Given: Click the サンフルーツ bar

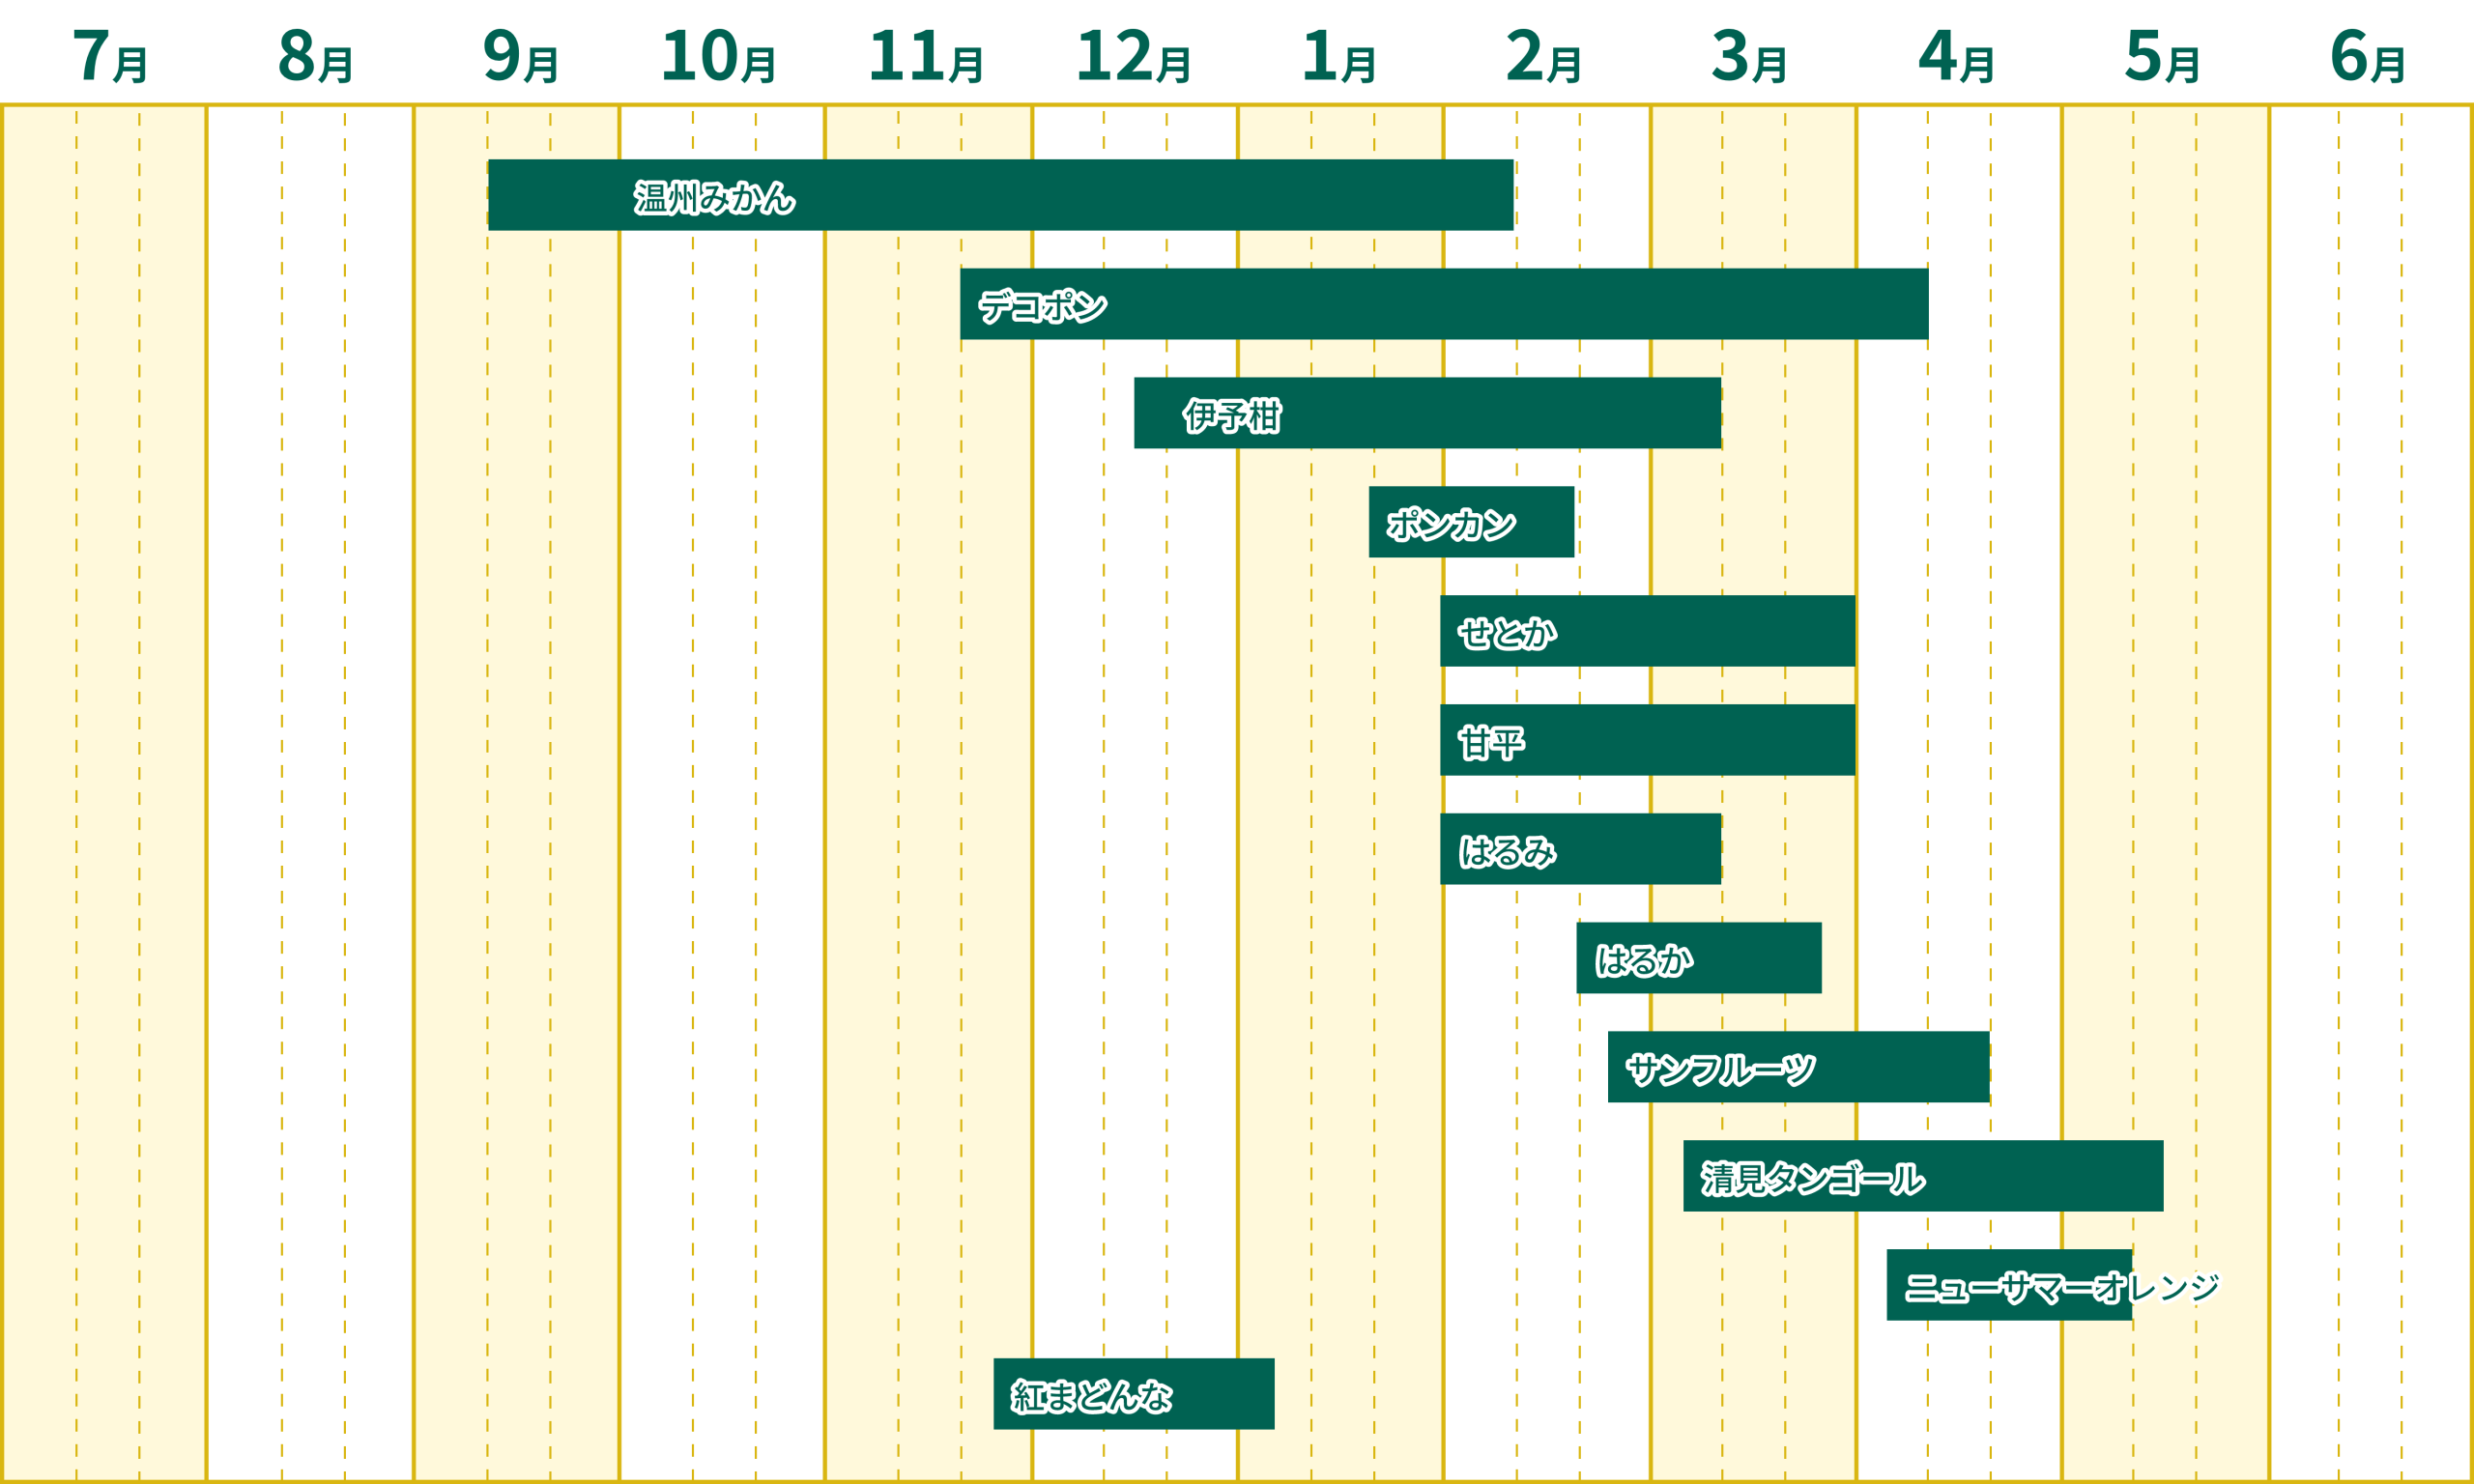Looking at the screenshot, I should coord(1798,1067).
